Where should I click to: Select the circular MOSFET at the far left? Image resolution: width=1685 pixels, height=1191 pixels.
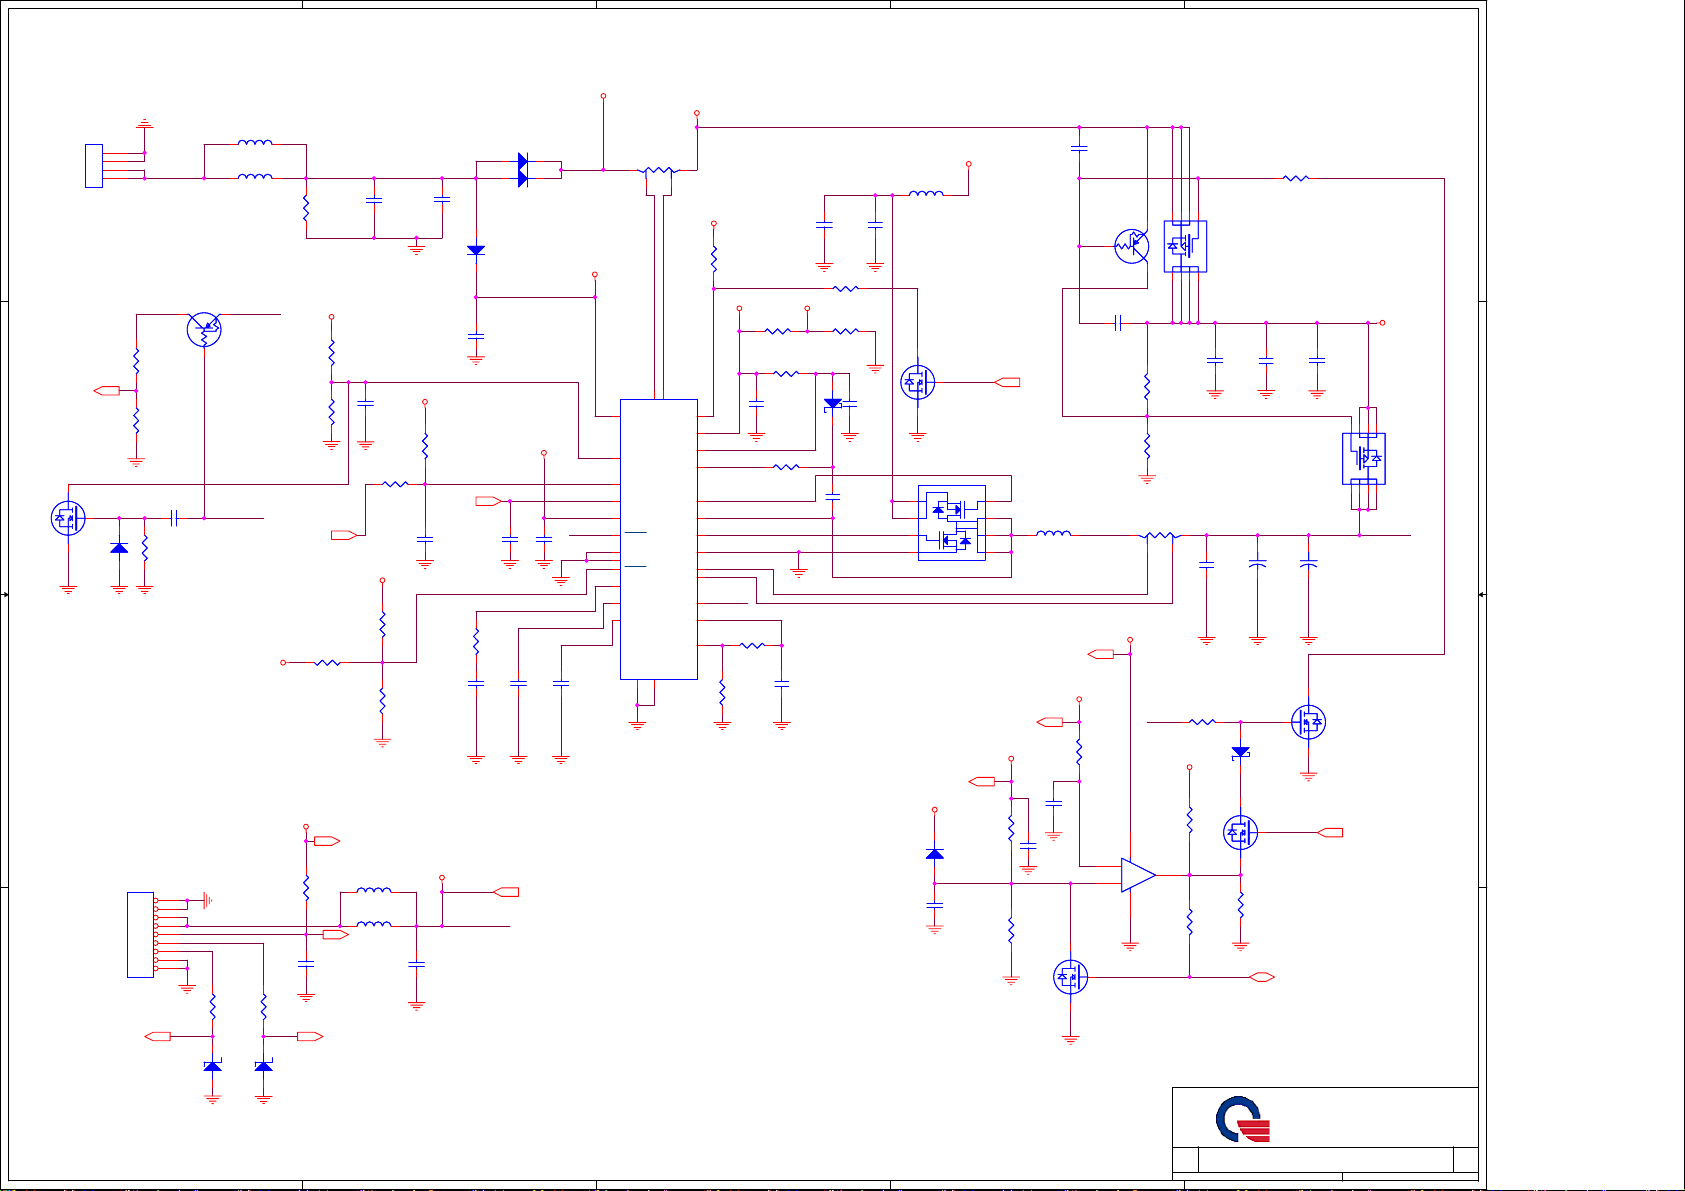[x=68, y=518]
